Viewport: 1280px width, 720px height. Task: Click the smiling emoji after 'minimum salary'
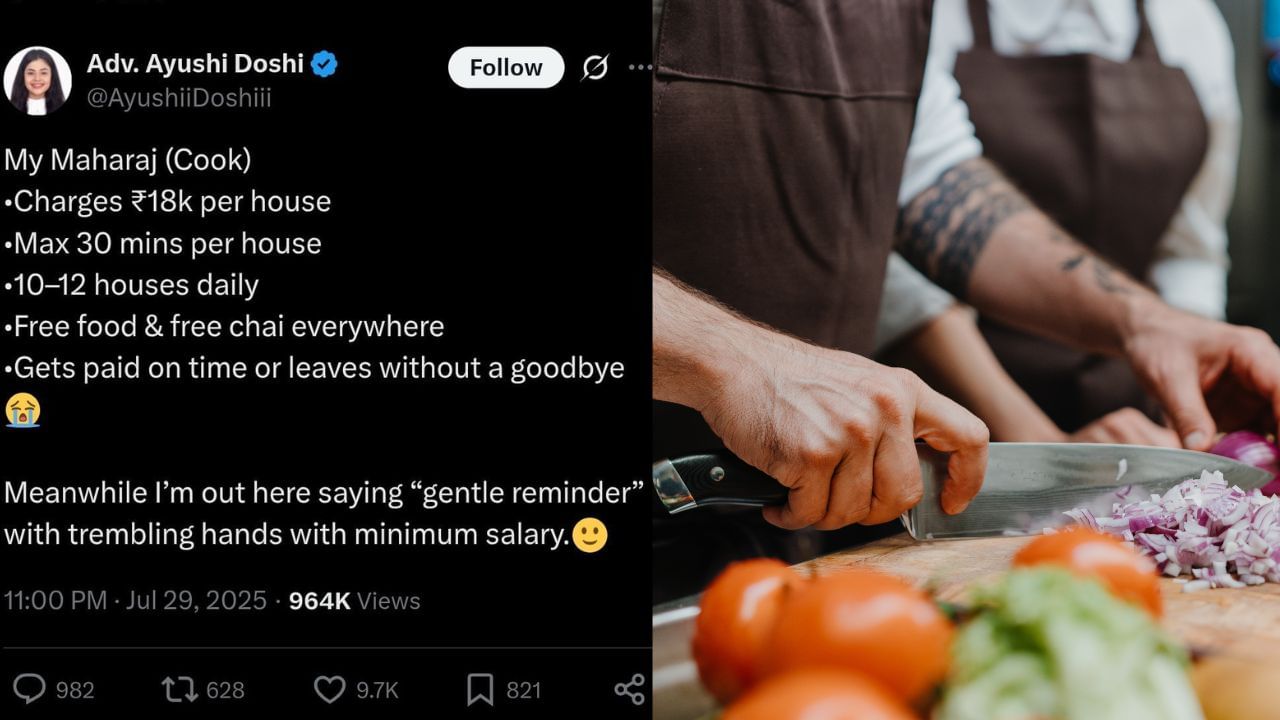(590, 535)
